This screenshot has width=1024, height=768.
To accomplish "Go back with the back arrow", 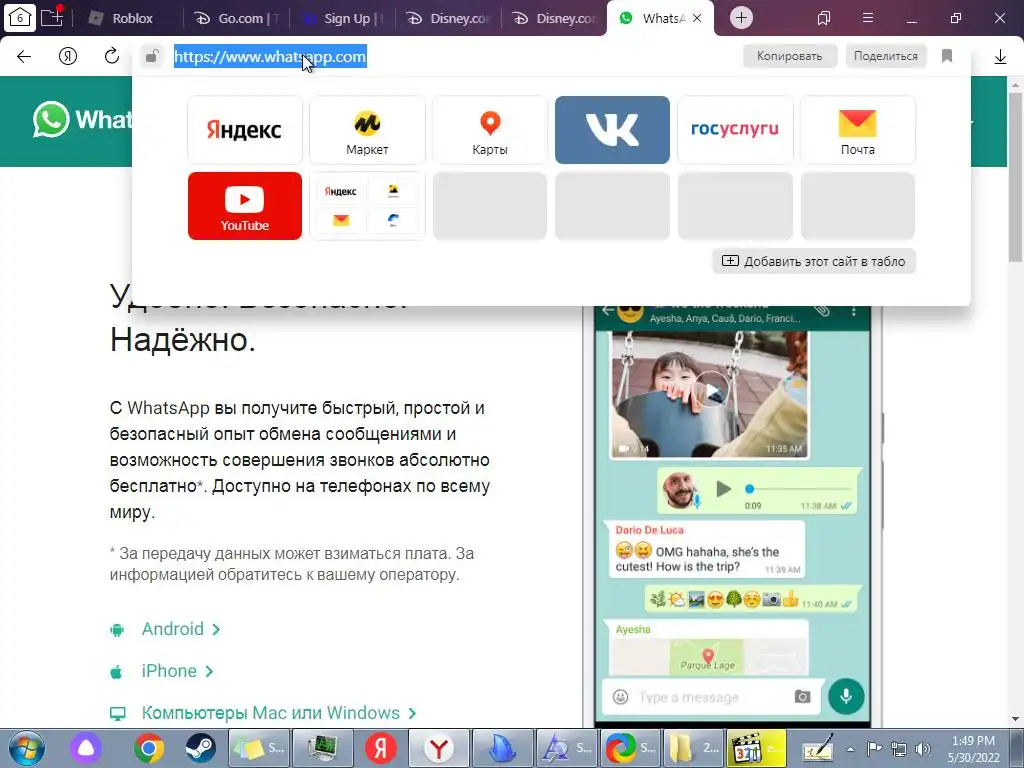I will [x=24, y=56].
